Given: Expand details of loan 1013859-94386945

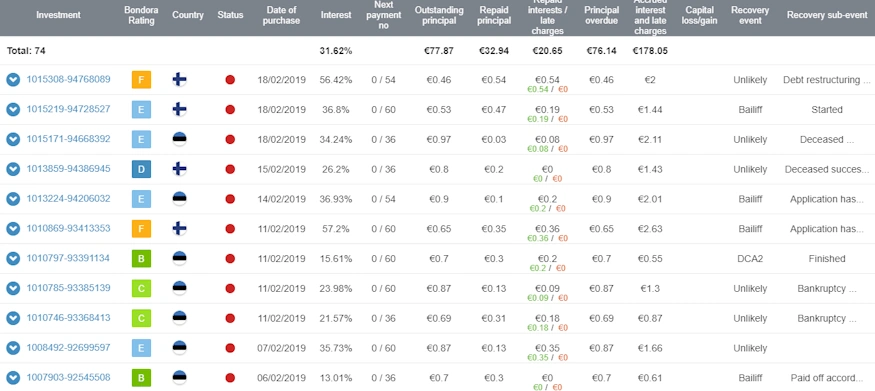Looking at the screenshot, I should (x=13, y=169).
